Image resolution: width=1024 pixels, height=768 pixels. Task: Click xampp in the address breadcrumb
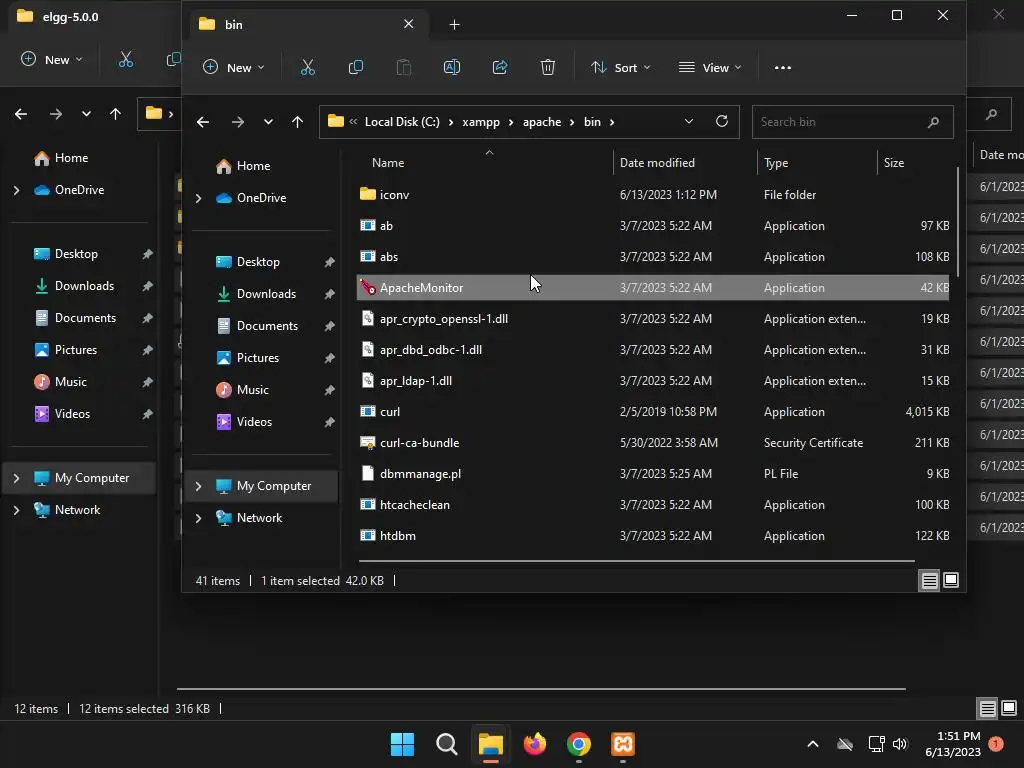coord(481,122)
